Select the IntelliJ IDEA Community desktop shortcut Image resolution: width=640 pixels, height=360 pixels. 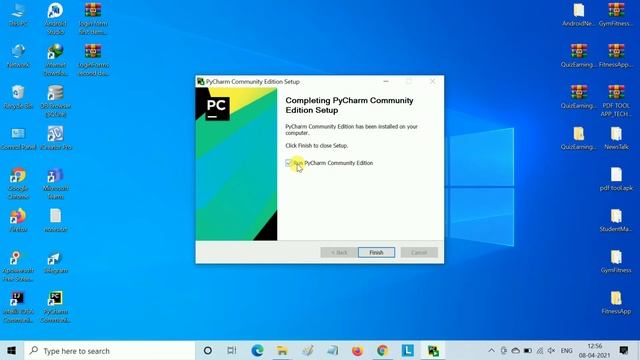click(x=18, y=307)
